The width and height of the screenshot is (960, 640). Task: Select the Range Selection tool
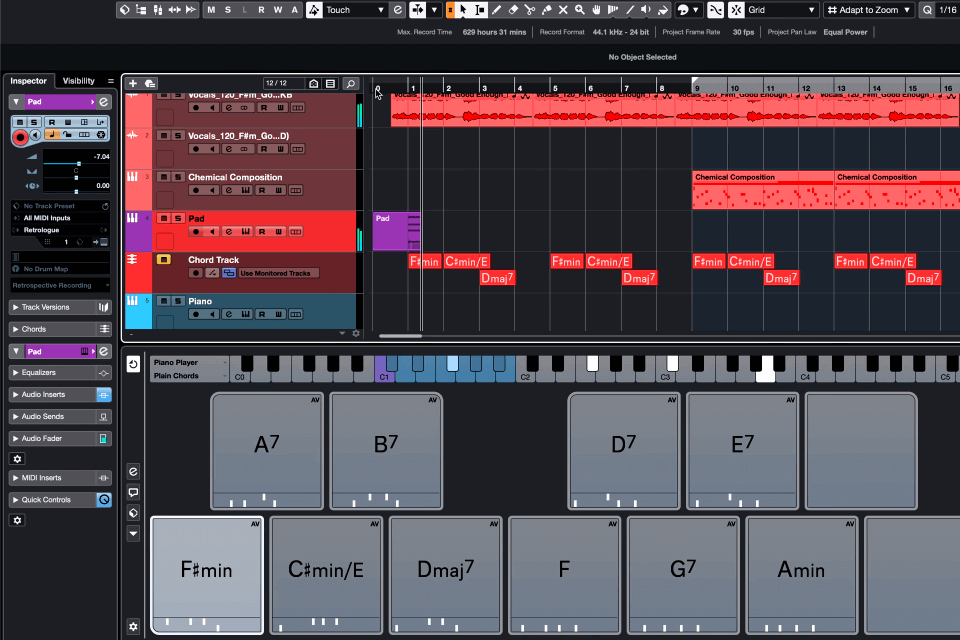coord(480,10)
